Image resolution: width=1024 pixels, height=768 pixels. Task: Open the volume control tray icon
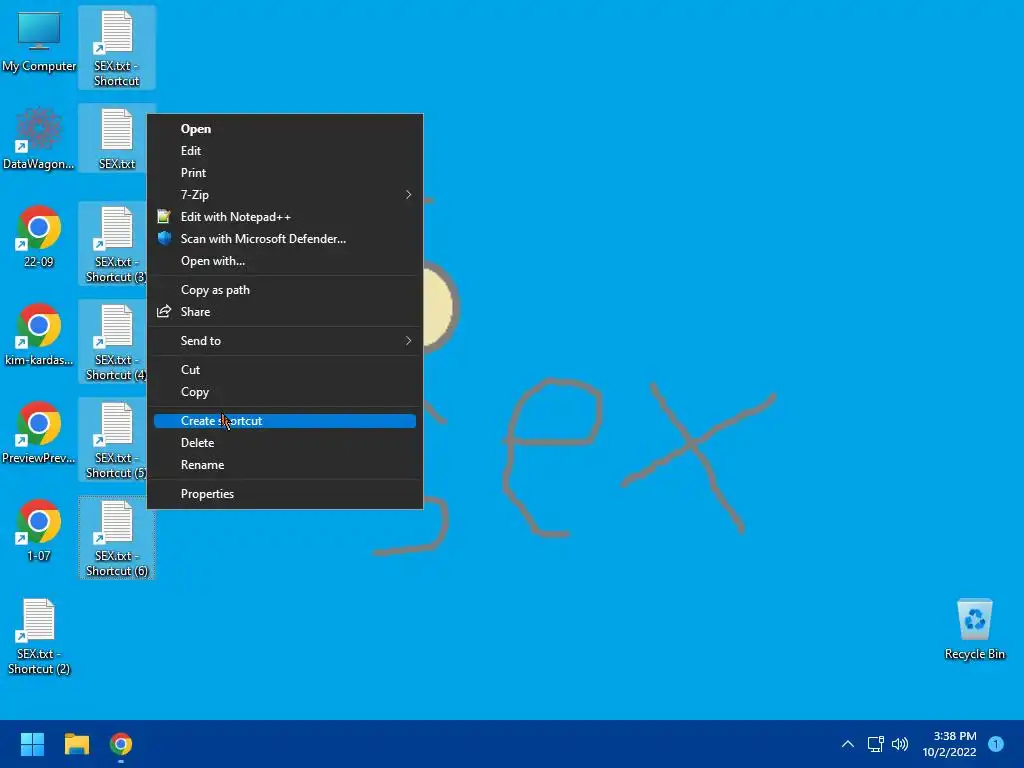[900, 744]
